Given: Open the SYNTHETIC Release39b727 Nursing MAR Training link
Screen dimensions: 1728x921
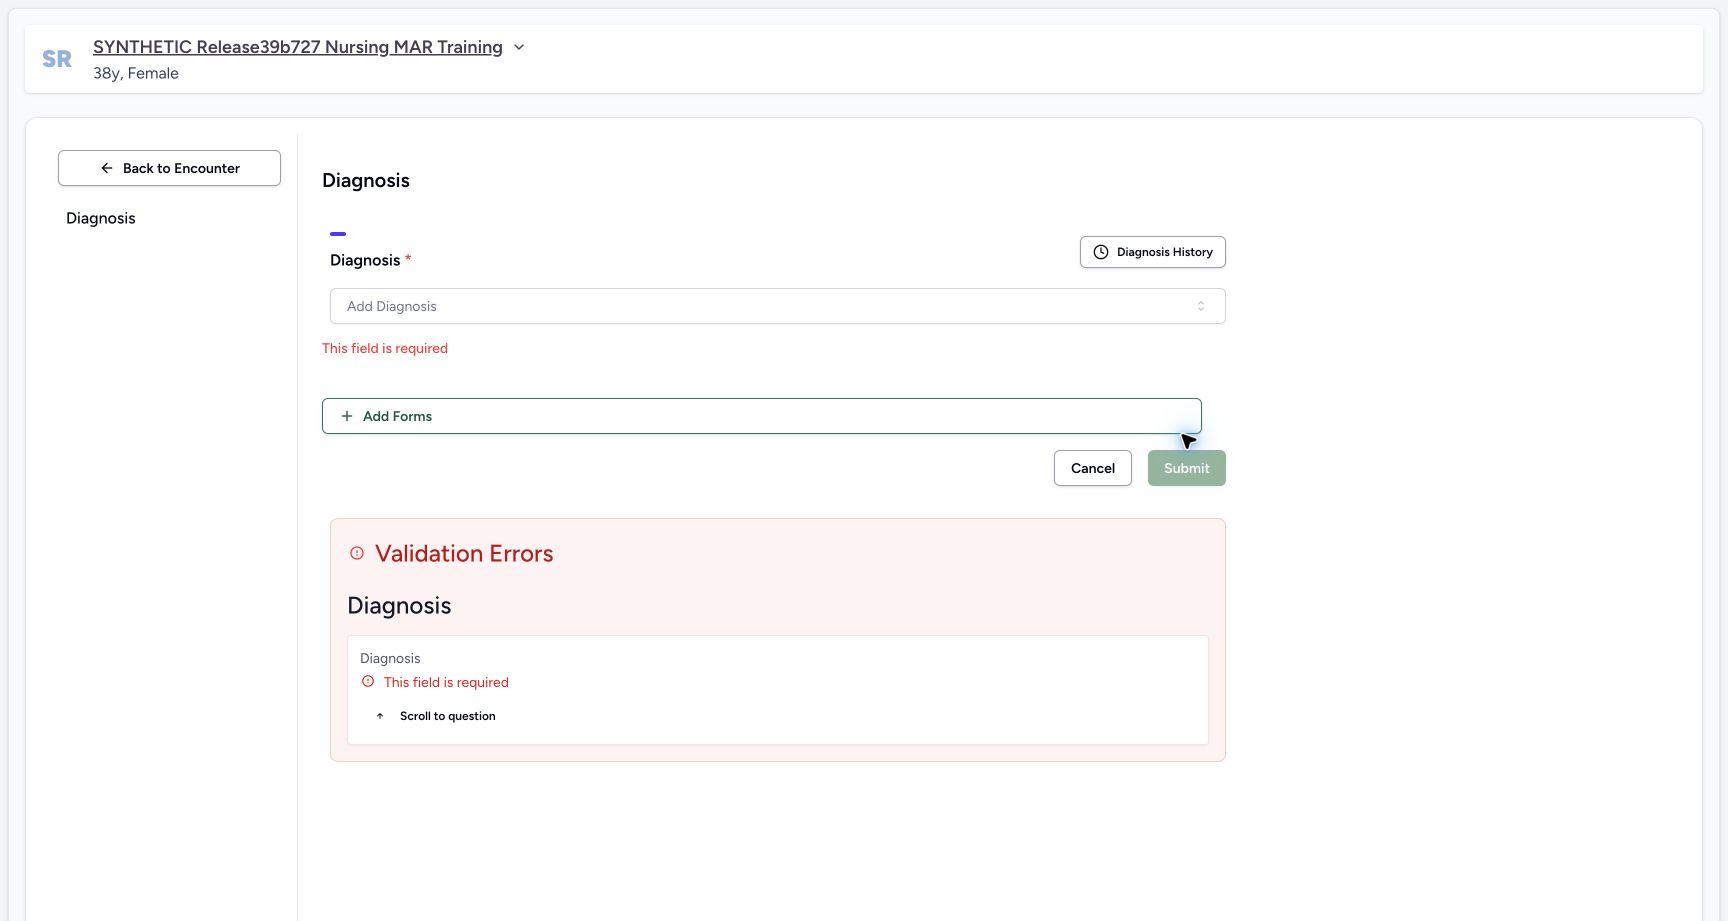Looking at the screenshot, I should (298, 47).
